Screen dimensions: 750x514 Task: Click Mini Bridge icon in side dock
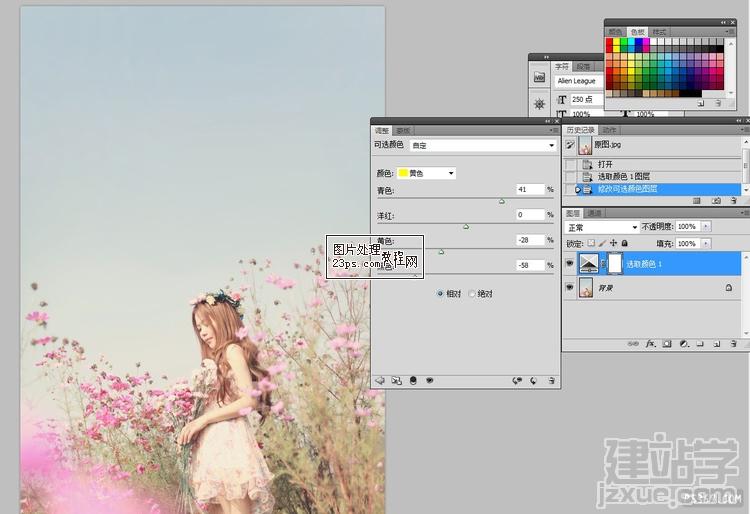[540, 77]
